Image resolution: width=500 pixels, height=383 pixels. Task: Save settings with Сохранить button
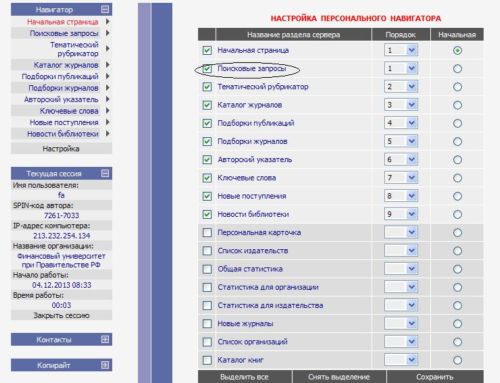coord(435,377)
